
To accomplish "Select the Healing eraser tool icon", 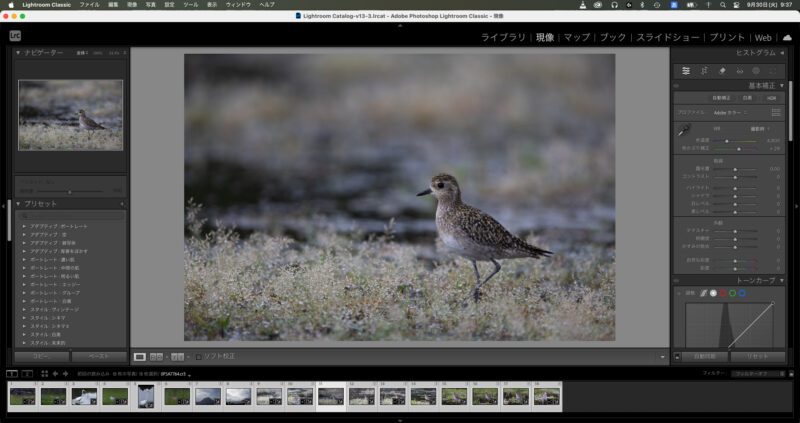I will [722, 71].
